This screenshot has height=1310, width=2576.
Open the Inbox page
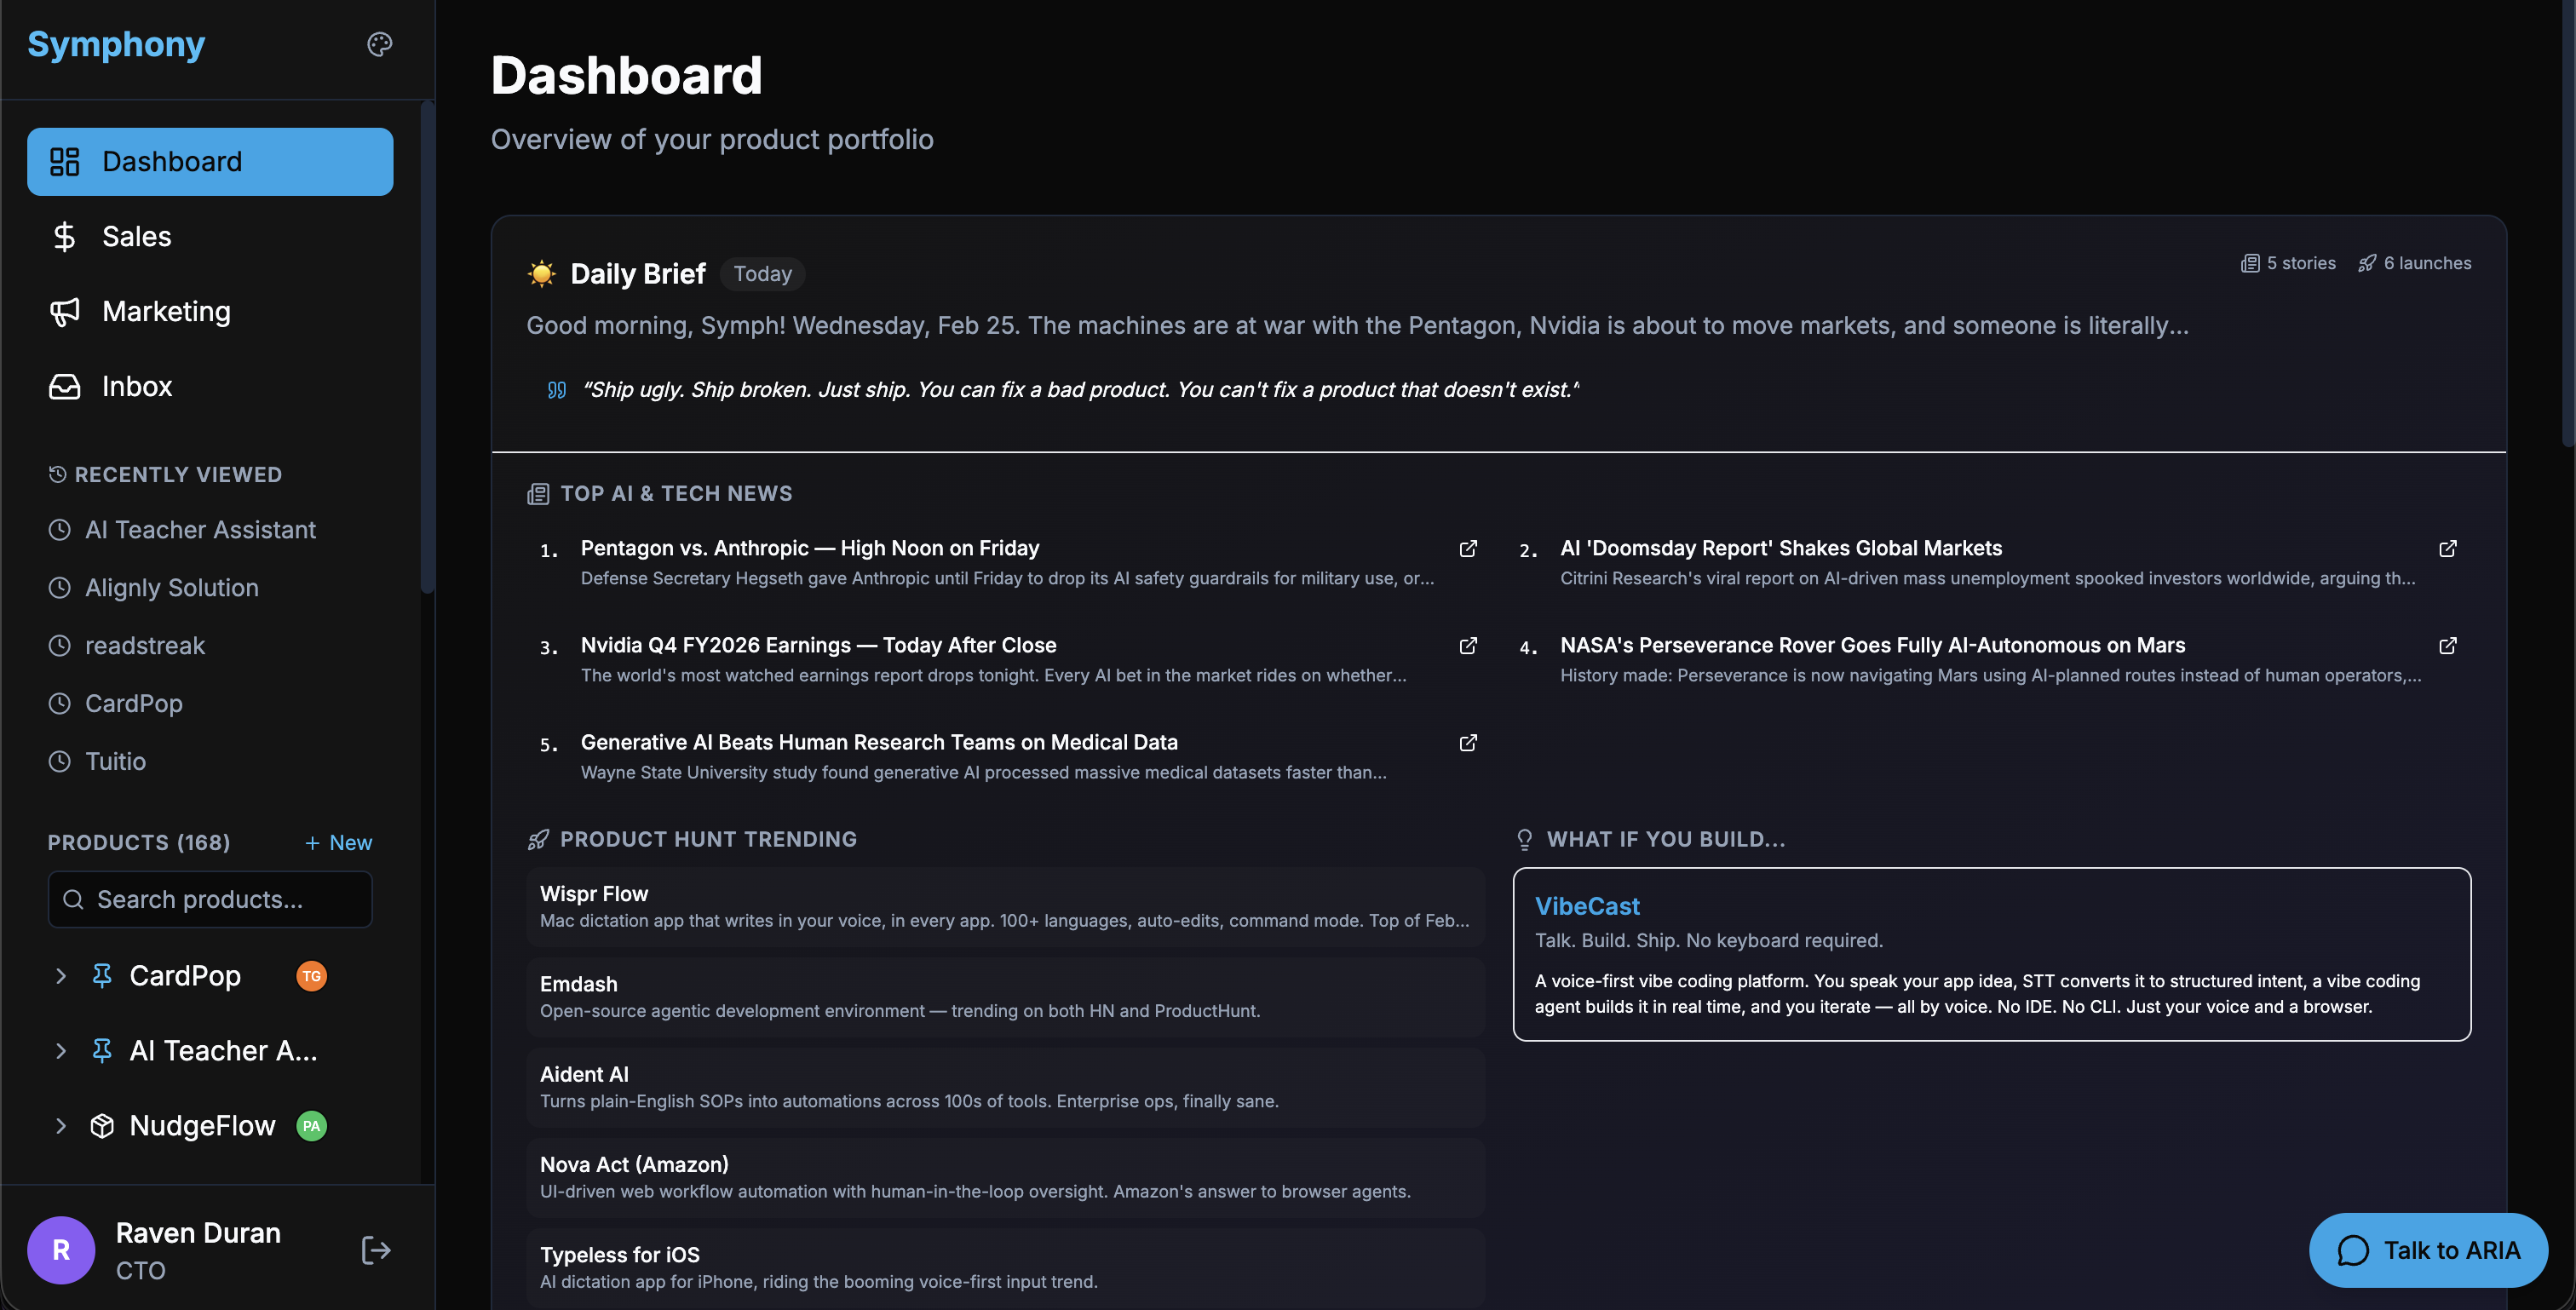pyautogui.click(x=137, y=387)
